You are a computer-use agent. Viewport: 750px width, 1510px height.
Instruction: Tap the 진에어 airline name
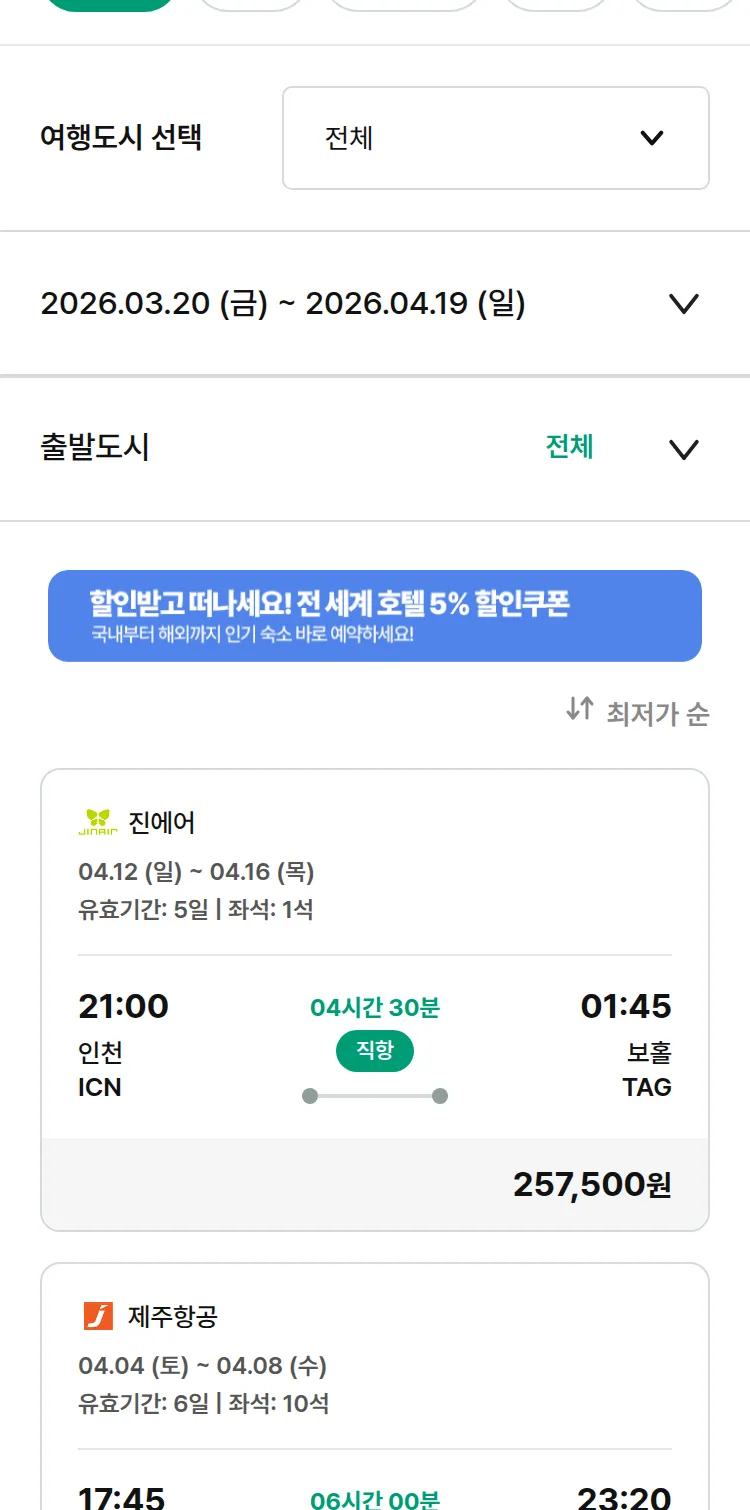[x=162, y=823]
